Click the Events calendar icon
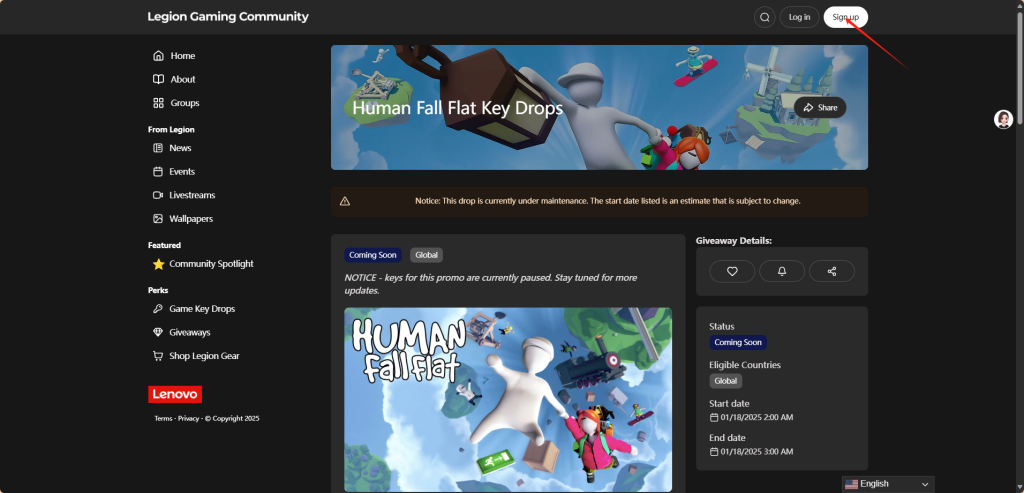Viewport: 1024px width, 493px height. (x=157, y=172)
